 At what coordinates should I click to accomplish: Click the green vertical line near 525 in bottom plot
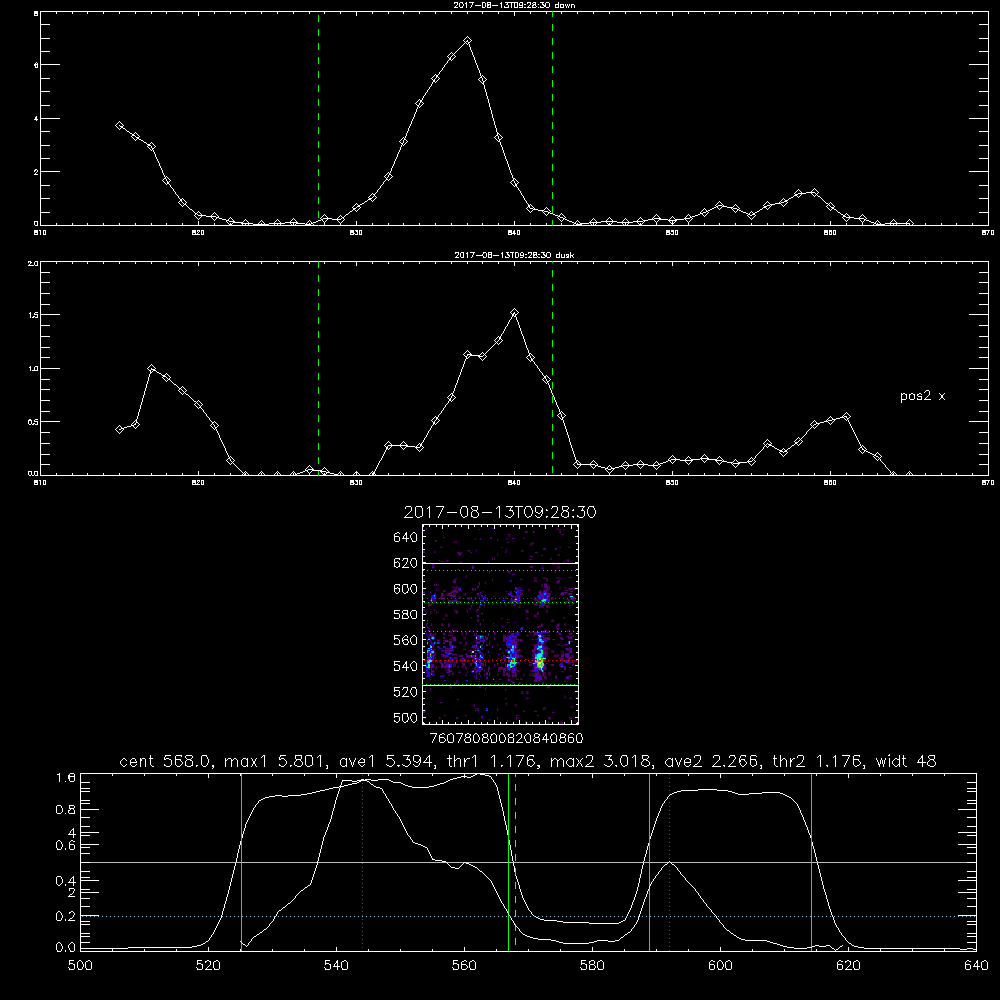pos(241,861)
